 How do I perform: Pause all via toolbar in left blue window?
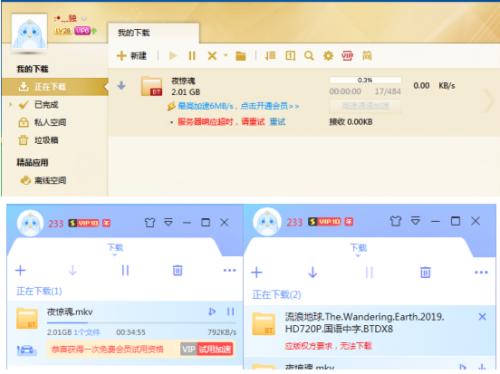point(125,270)
